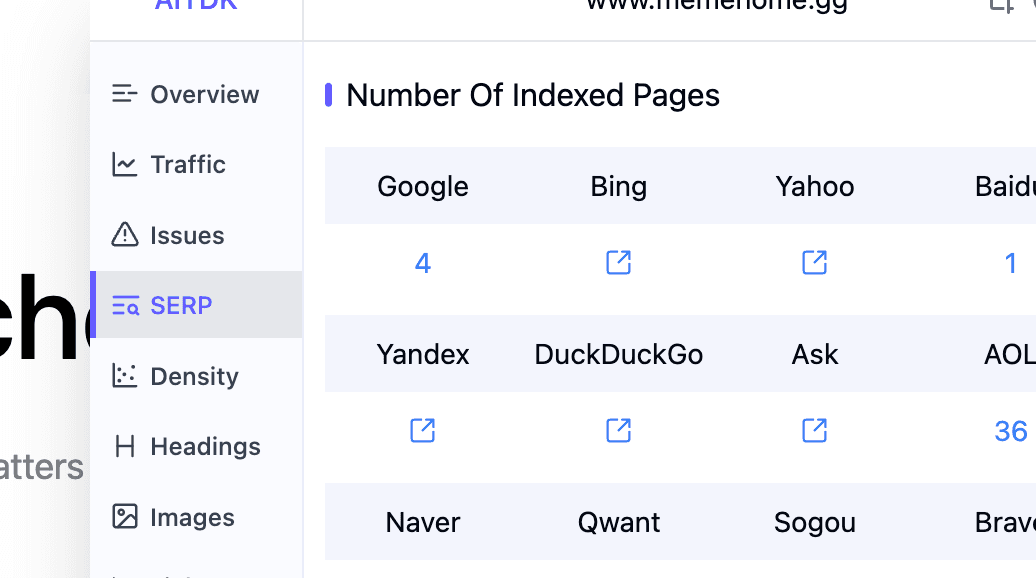Open Bing indexed pages external link icon

pyautogui.click(x=618, y=263)
